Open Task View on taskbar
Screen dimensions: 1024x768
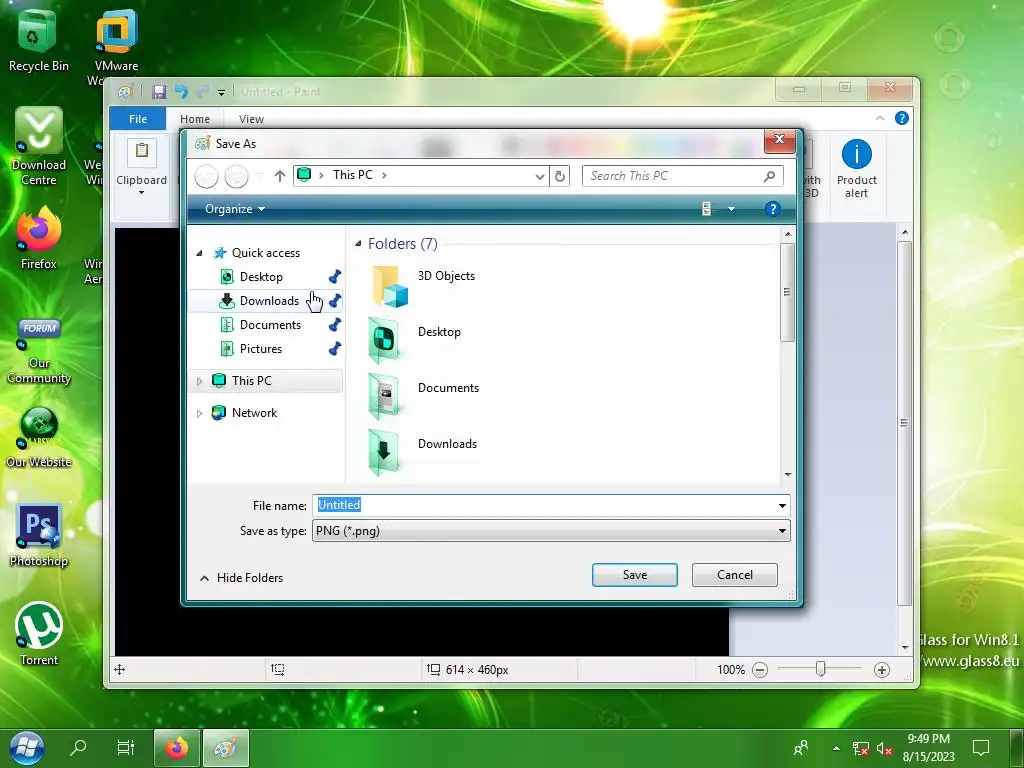coord(125,747)
